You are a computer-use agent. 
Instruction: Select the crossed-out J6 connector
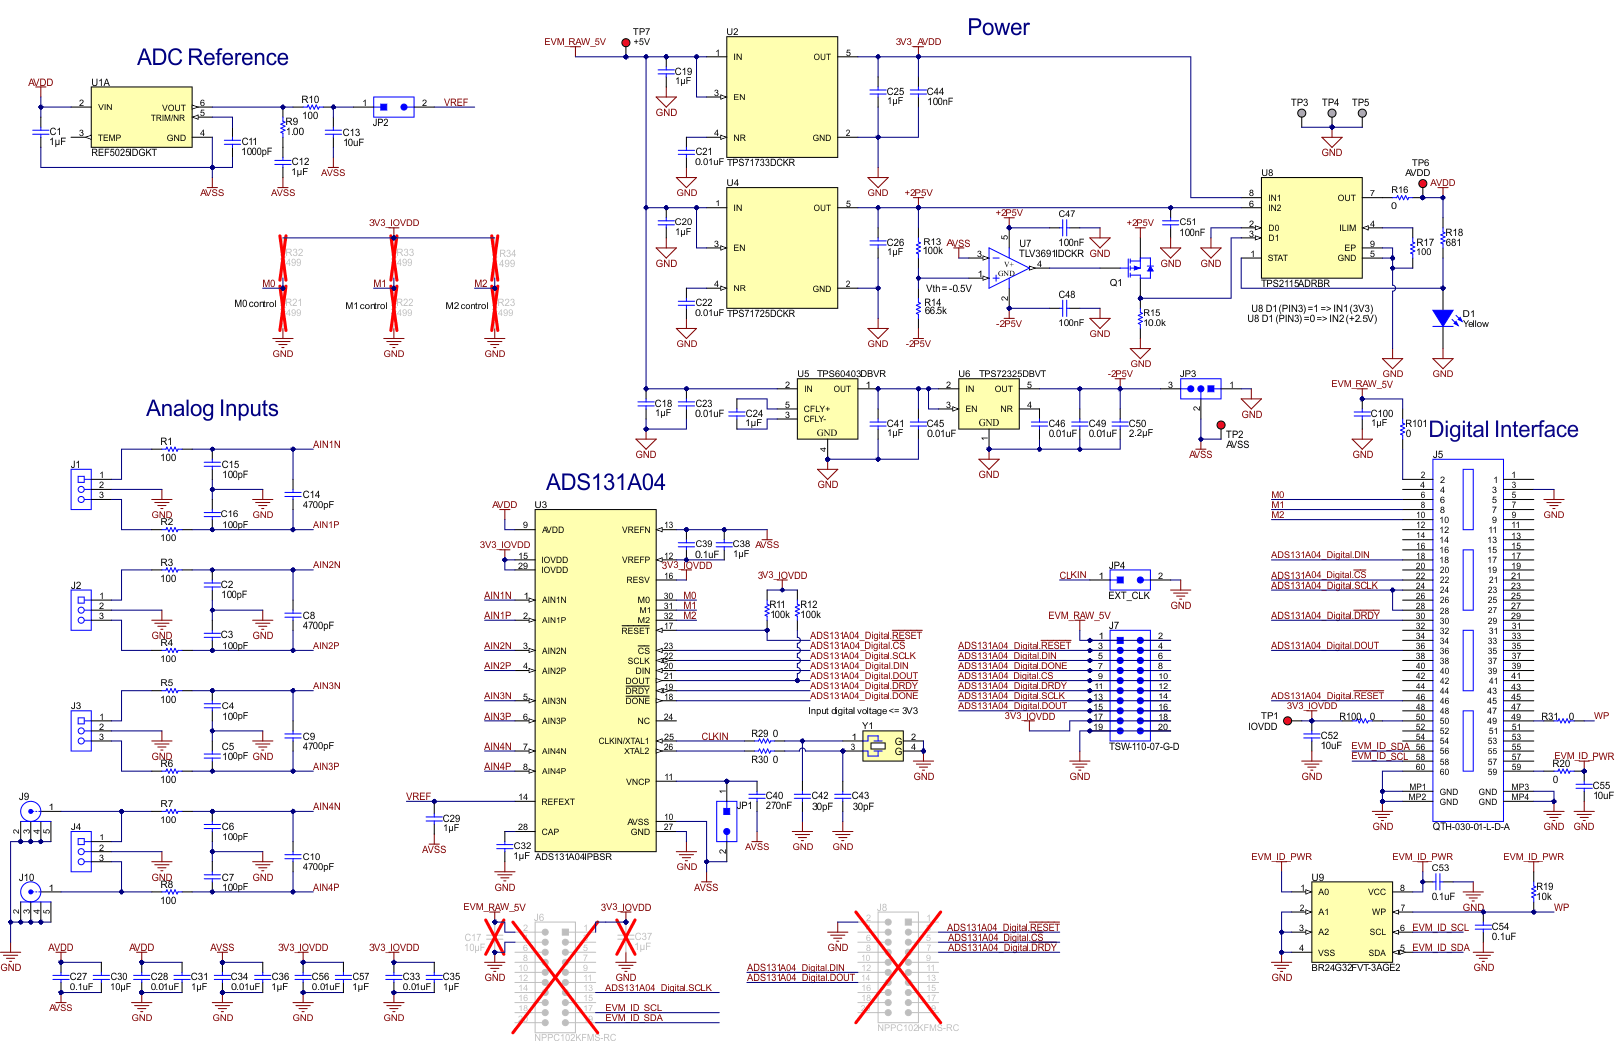point(555,977)
